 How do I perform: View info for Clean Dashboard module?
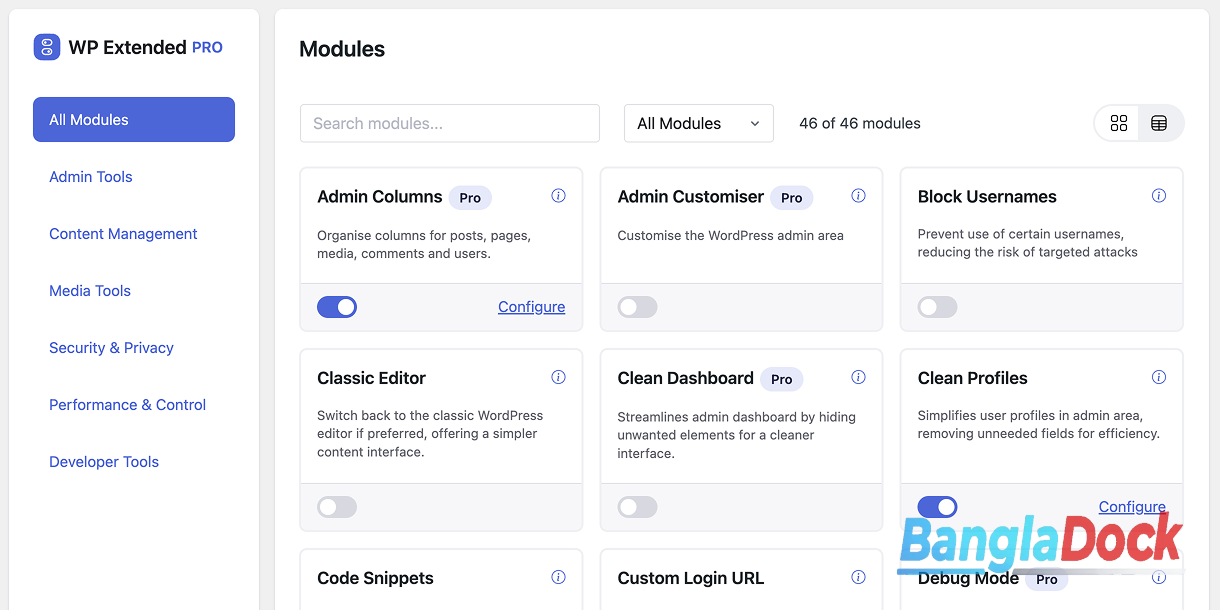[x=858, y=377]
